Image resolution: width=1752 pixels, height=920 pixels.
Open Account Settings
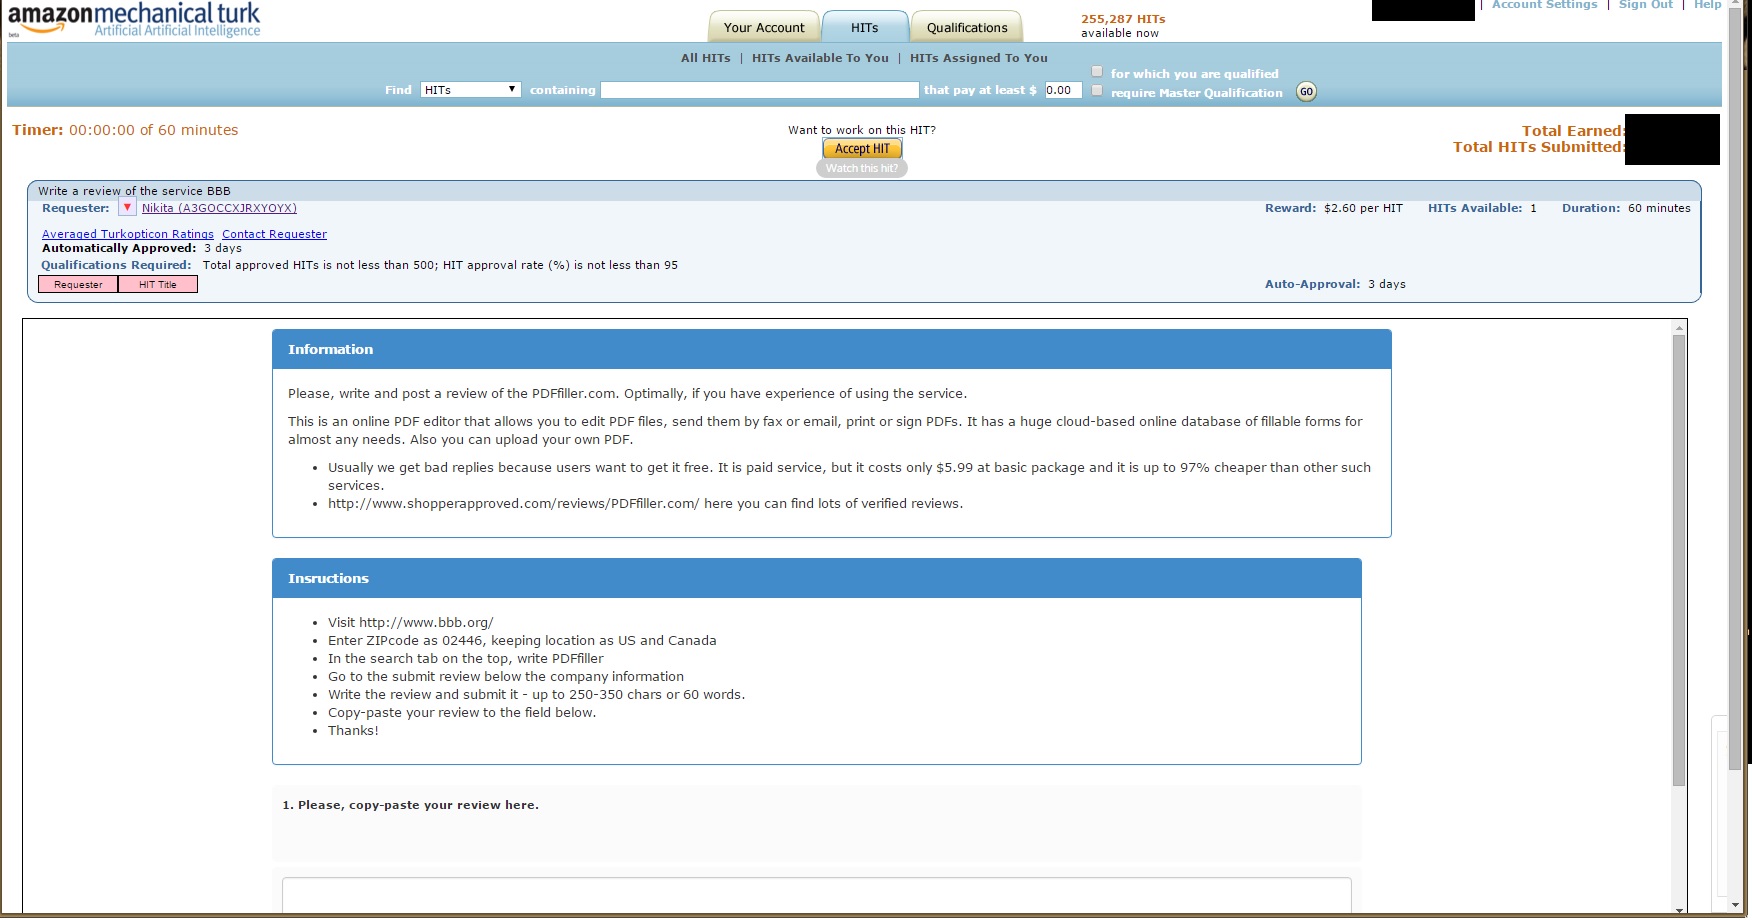point(1544,5)
